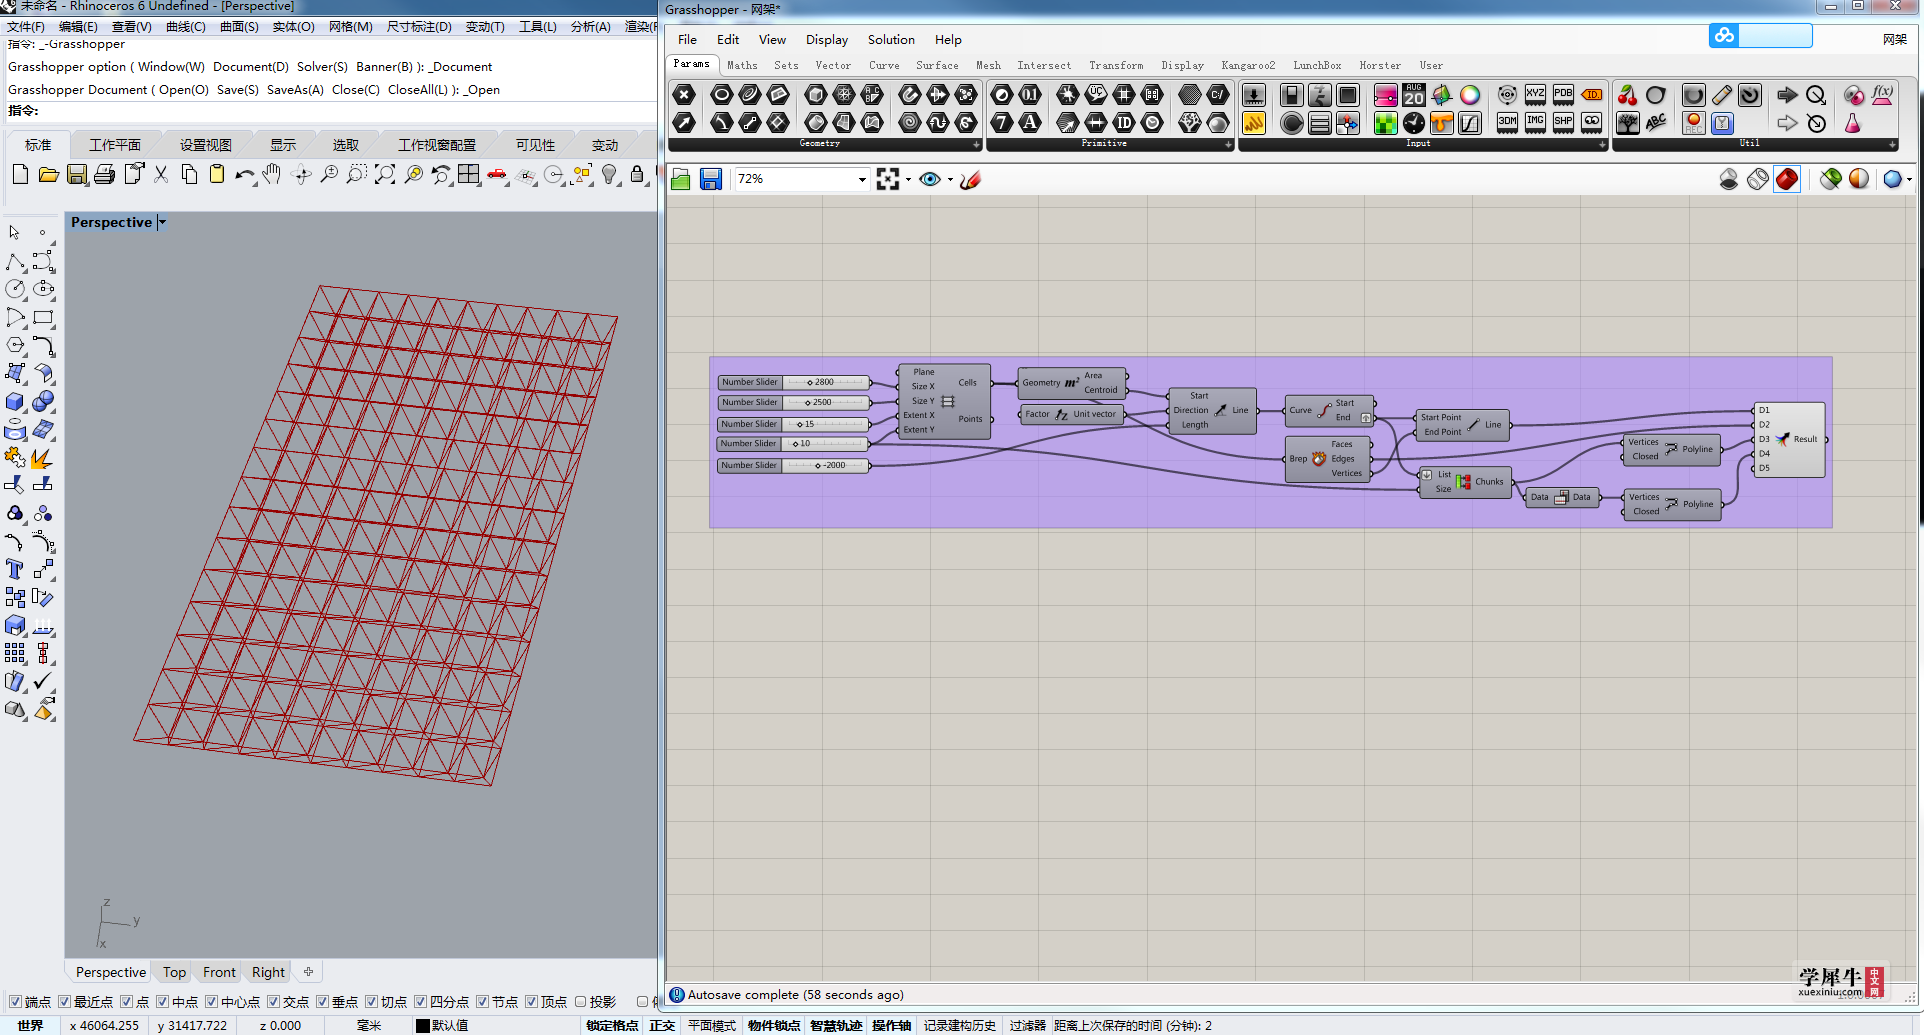The width and height of the screenshot is (1924, 1035).
Task: Expand the Primitive panel plus button
Action: 1229,144
